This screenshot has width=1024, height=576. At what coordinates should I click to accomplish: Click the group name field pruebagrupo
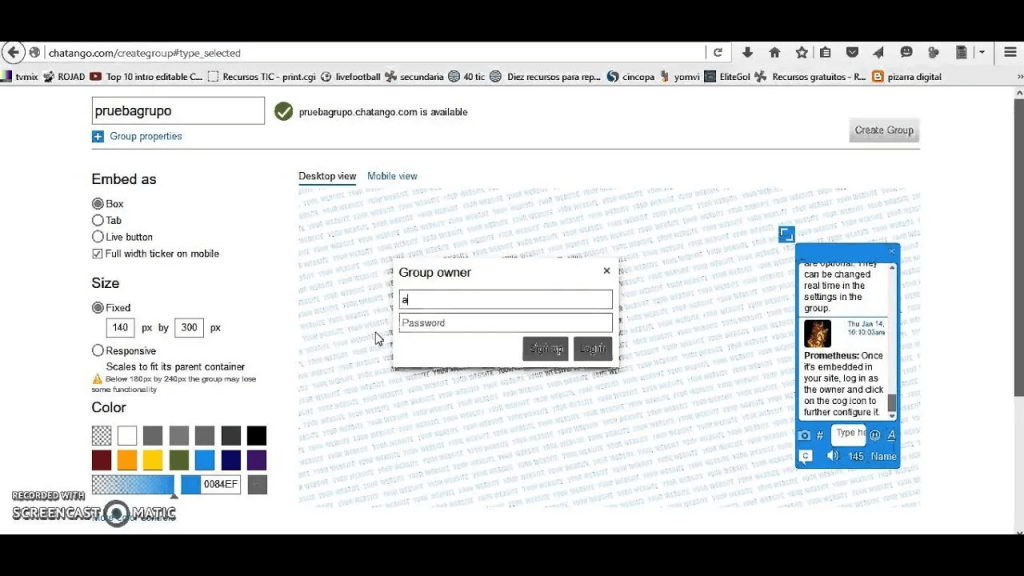178,111
